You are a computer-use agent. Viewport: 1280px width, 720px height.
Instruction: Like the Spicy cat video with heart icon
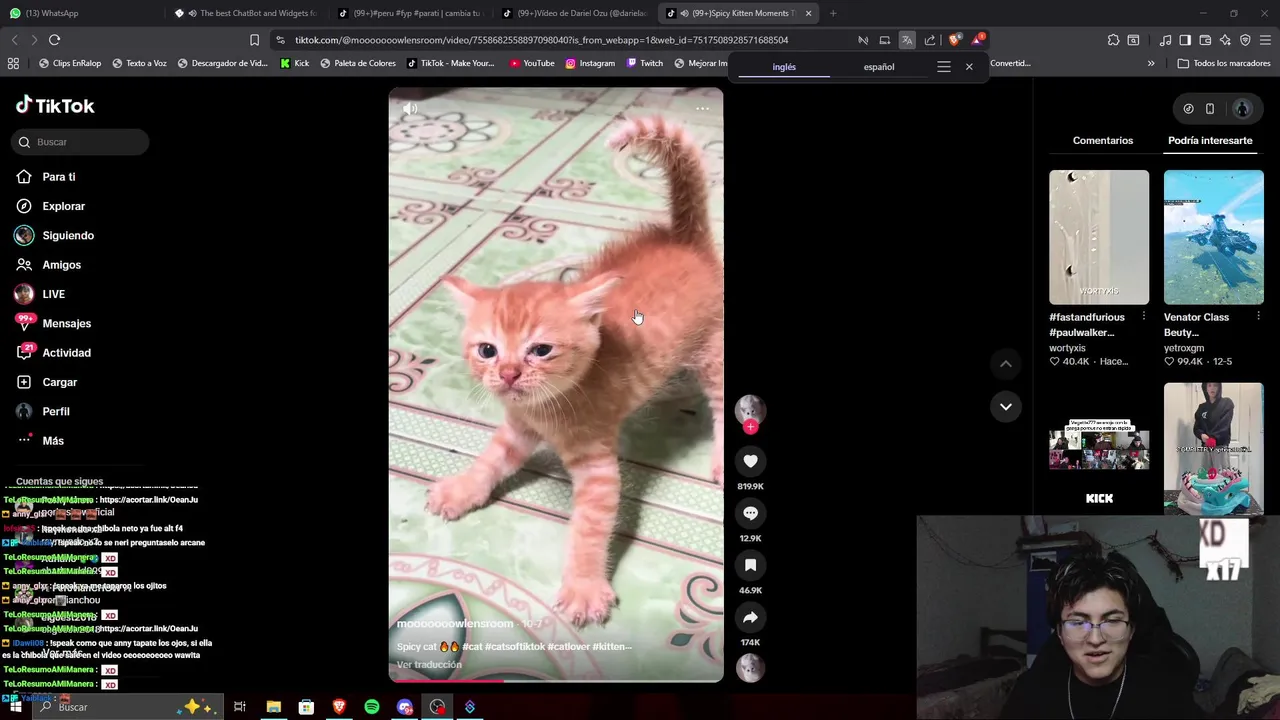pyautogui.click(x=750, y=461)
